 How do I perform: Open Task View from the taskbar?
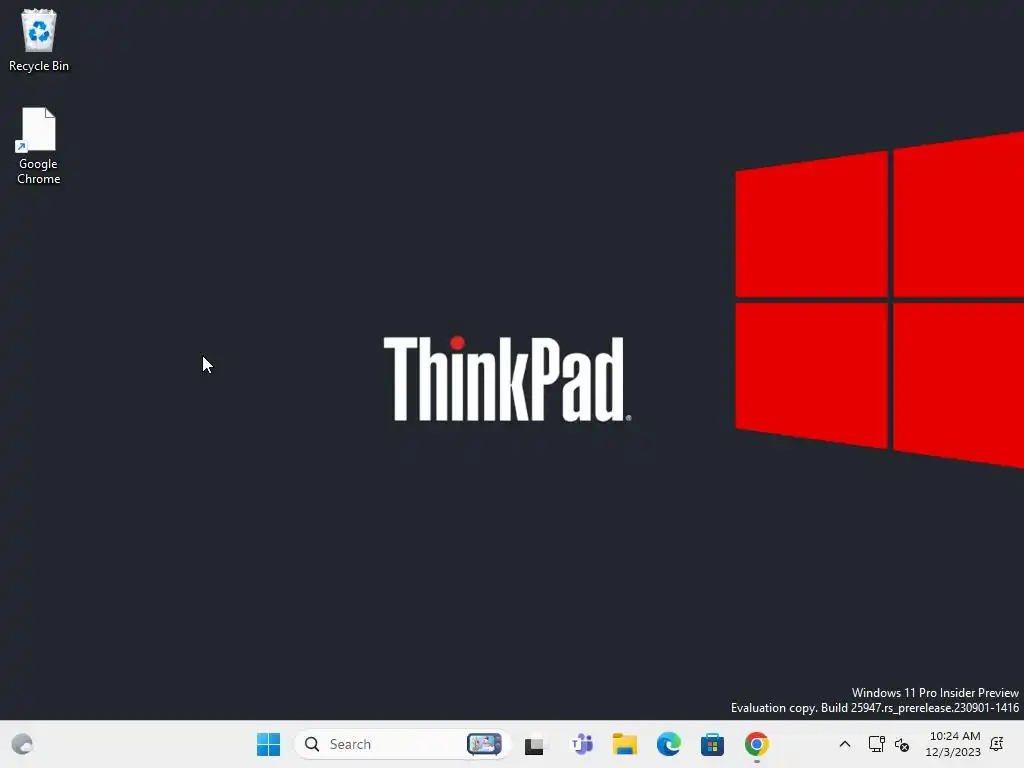[534, 744]
